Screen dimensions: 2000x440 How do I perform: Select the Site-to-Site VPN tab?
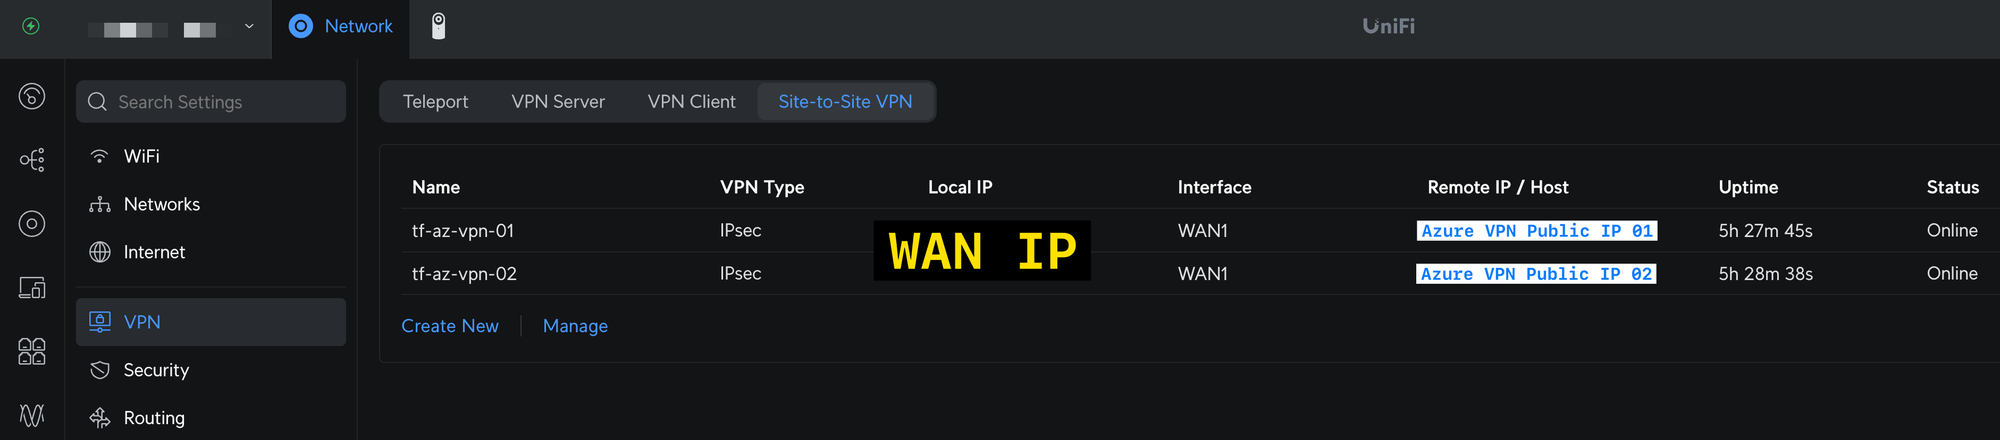coord(846,102)
